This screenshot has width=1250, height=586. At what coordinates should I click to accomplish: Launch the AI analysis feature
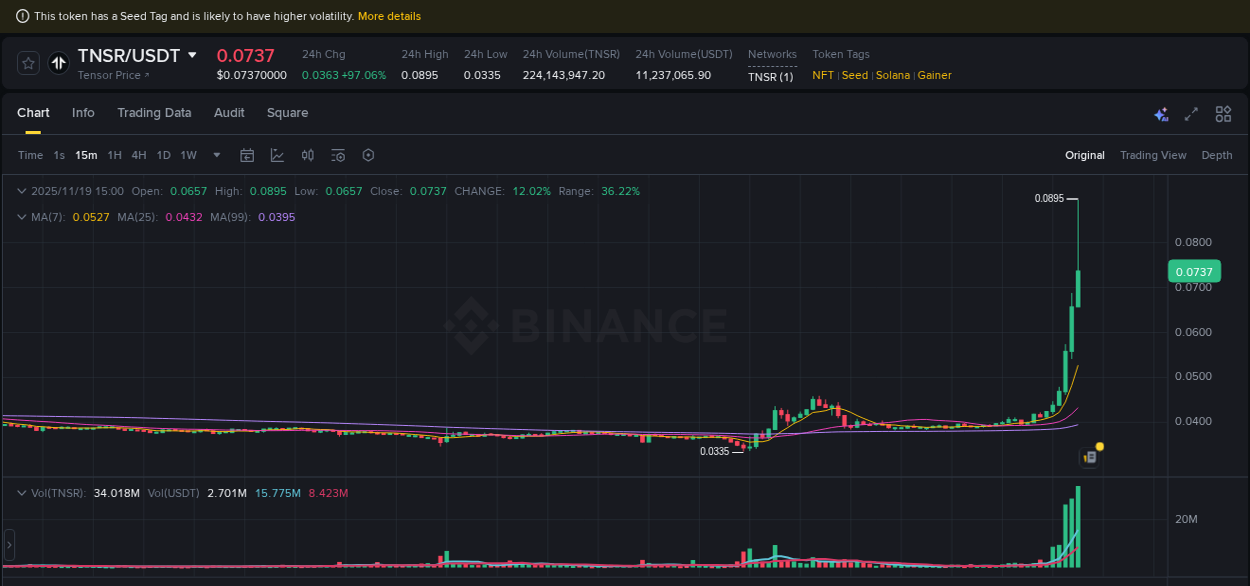click(x=1161, y=114)
